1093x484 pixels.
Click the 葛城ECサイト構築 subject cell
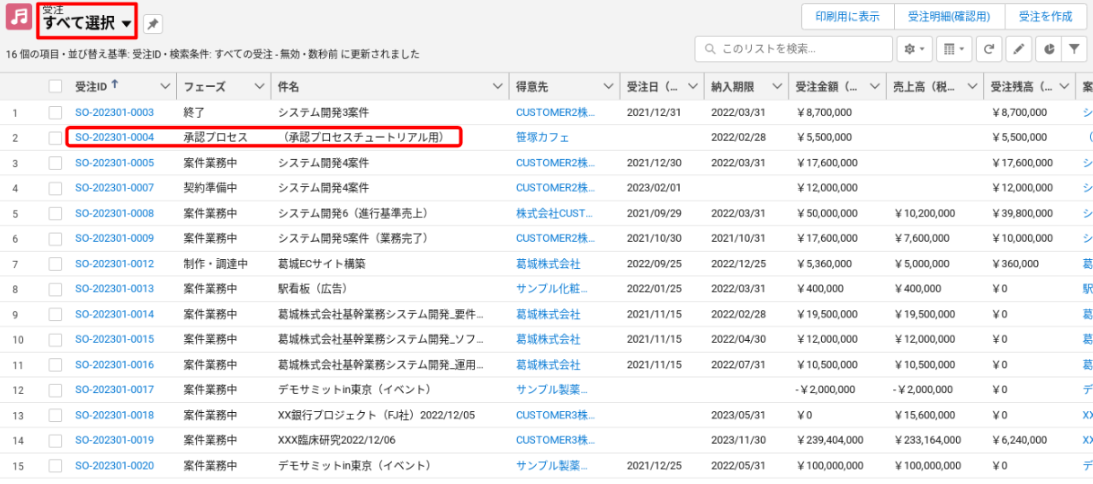click(321, 264)
